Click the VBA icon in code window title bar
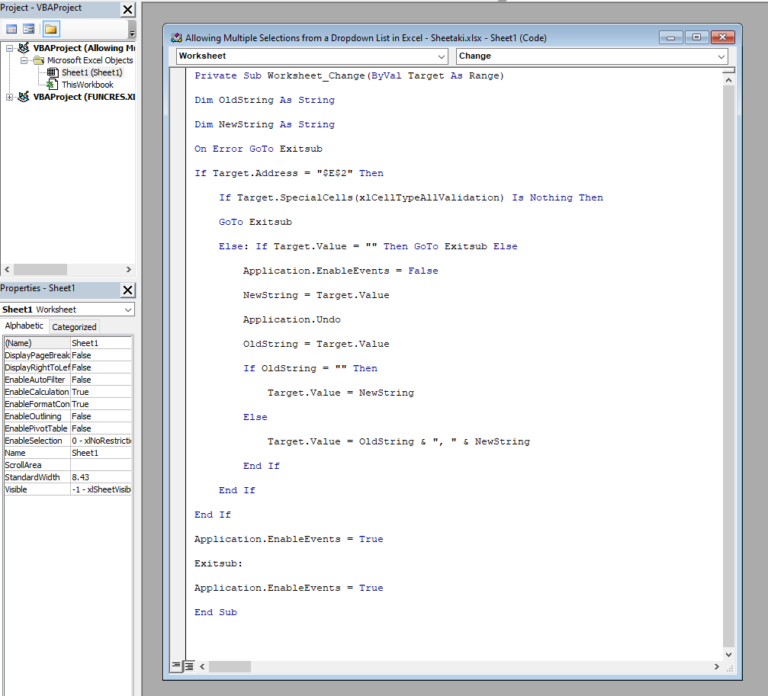This screenshot has width=768, height=696. point(175,36)
